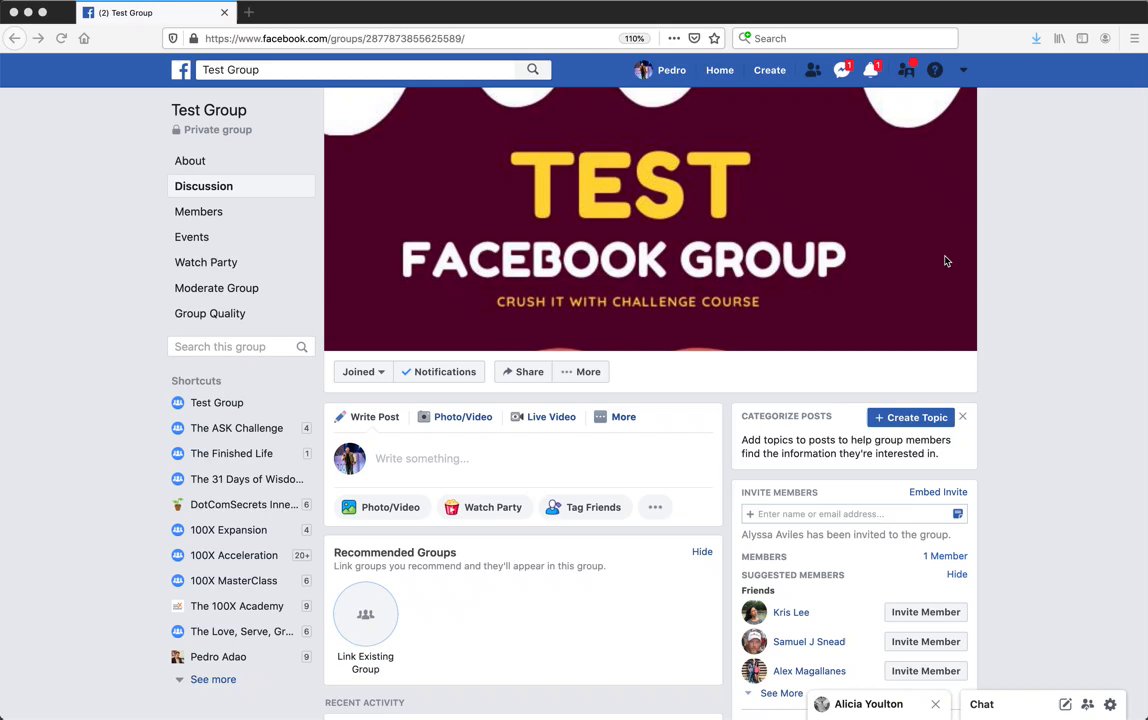
Task: Open the Notifications bell icon
Action: (x=871, y=70)
